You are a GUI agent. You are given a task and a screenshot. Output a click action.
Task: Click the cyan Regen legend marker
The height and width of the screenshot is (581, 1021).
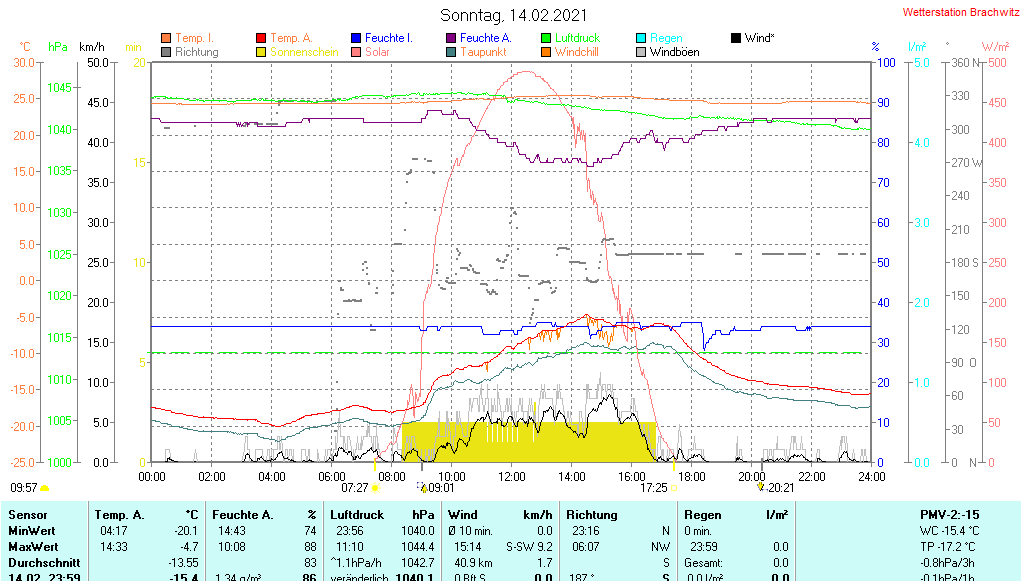(641, 38)
